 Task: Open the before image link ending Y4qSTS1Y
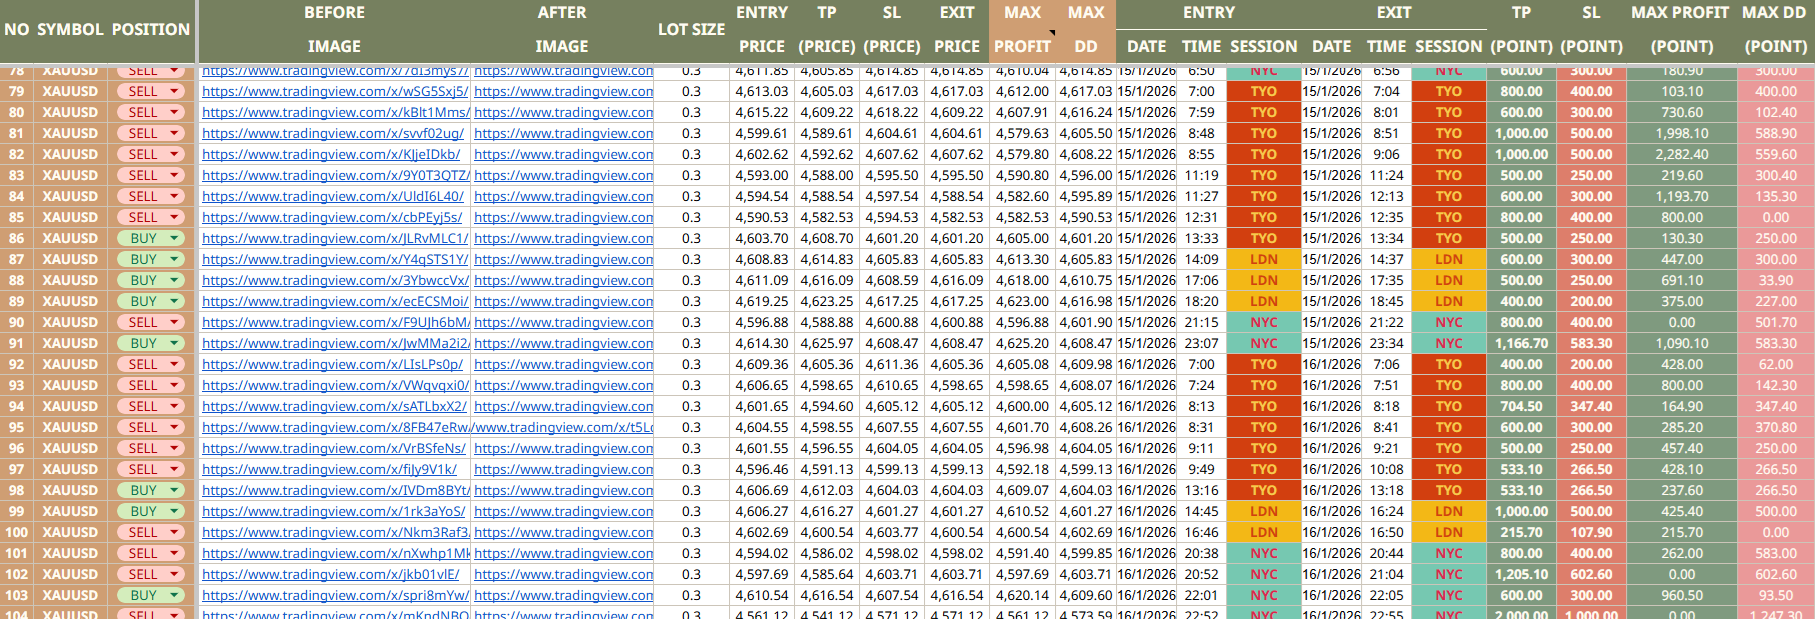[335, 259]
